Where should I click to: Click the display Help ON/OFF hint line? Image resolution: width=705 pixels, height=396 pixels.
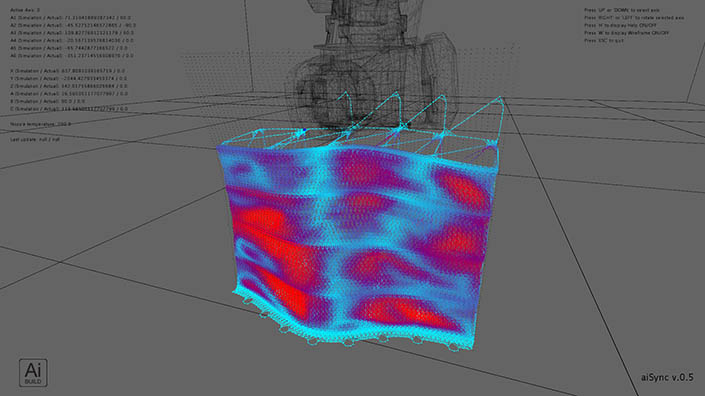[x=620, y=25]
